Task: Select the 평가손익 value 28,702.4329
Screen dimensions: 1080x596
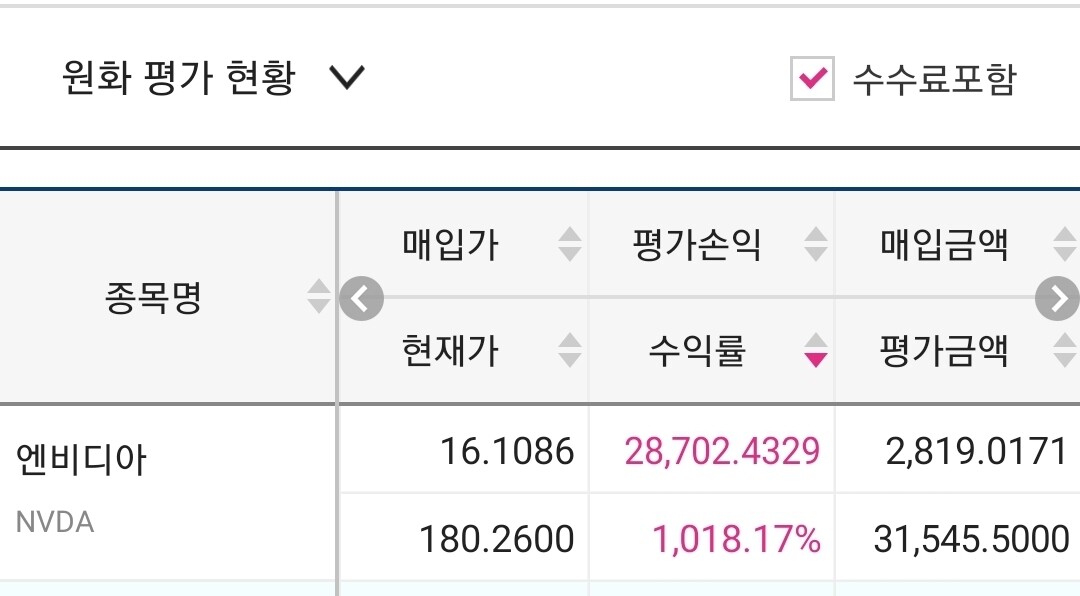Action: point(722,452)
